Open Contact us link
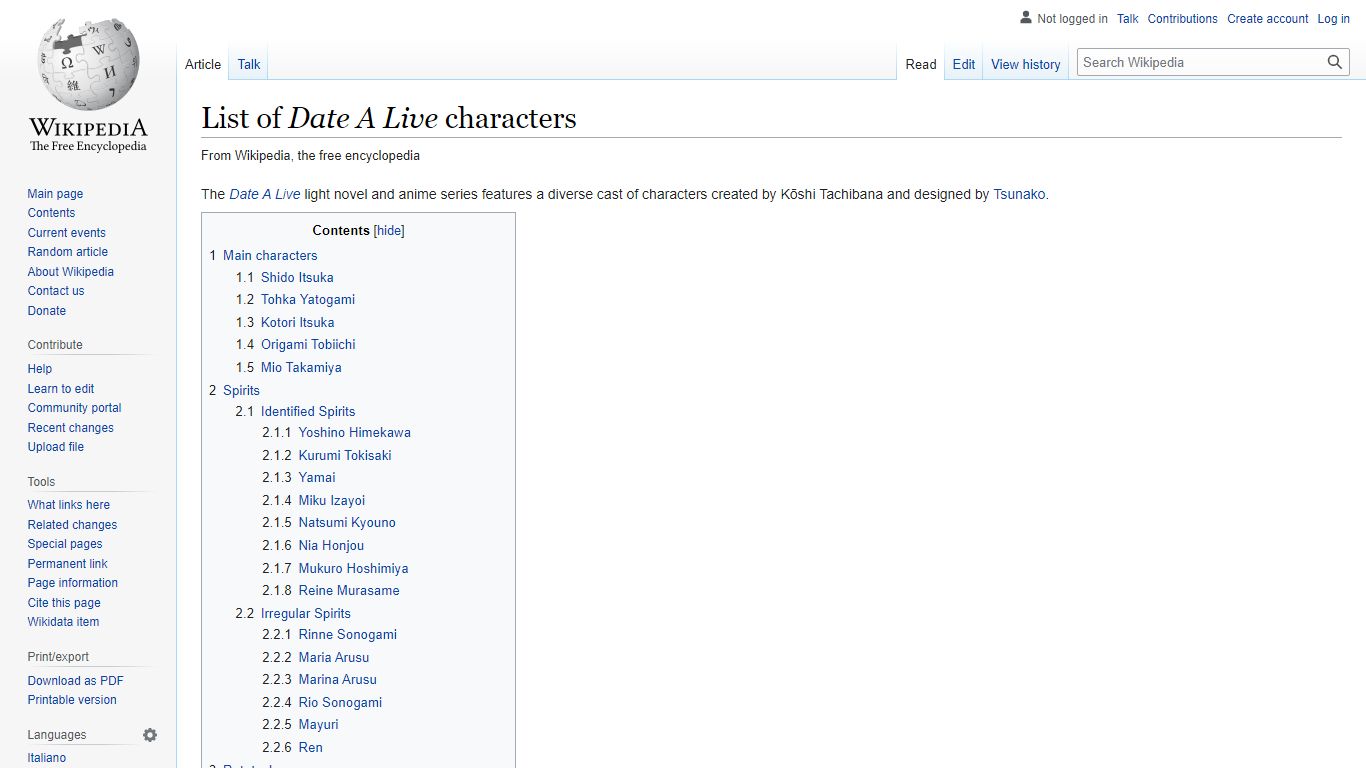The height and width of the screenshot is (768, 1366). tap(56, 291)
